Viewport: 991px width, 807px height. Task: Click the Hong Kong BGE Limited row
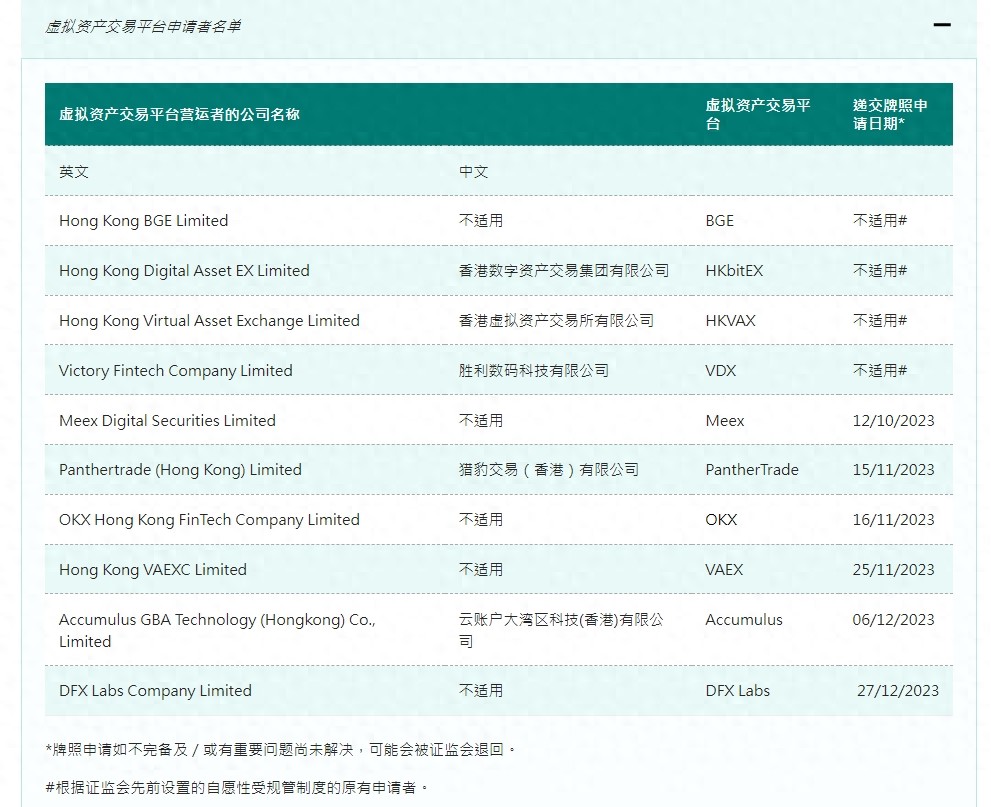point(142,220)
